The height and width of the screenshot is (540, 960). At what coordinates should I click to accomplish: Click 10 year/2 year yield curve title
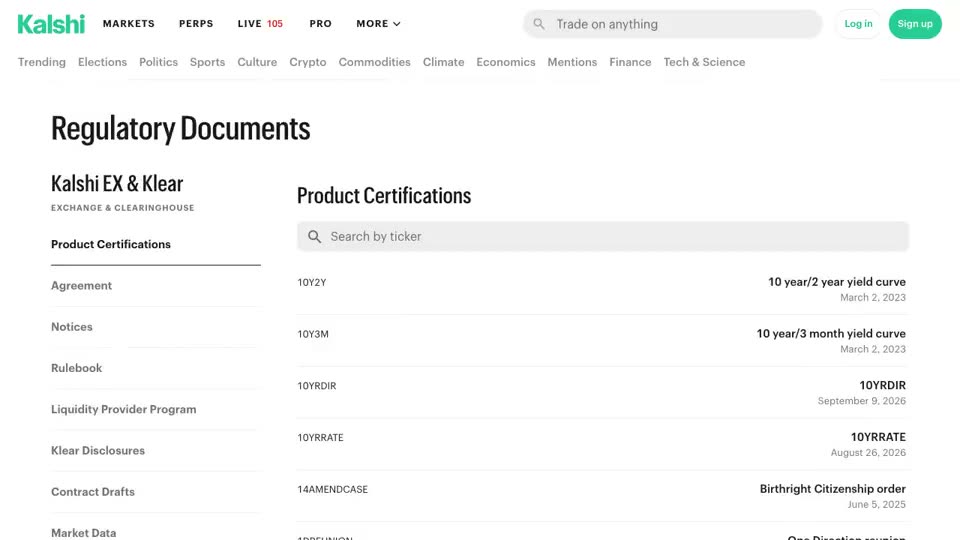click(x=837, y=282)
